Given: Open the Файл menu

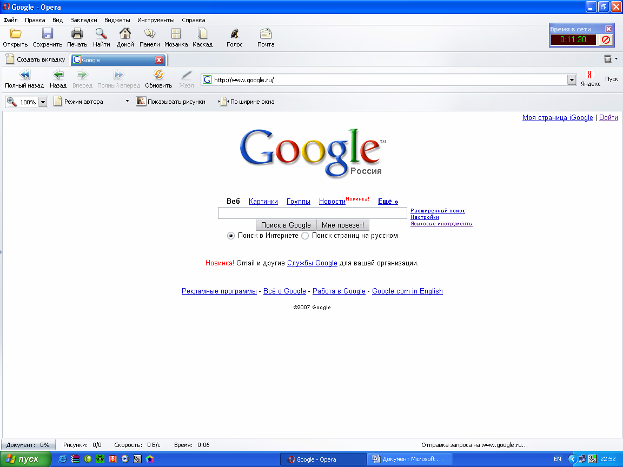Looking at the screenshot, I should (x=10, y=20).
